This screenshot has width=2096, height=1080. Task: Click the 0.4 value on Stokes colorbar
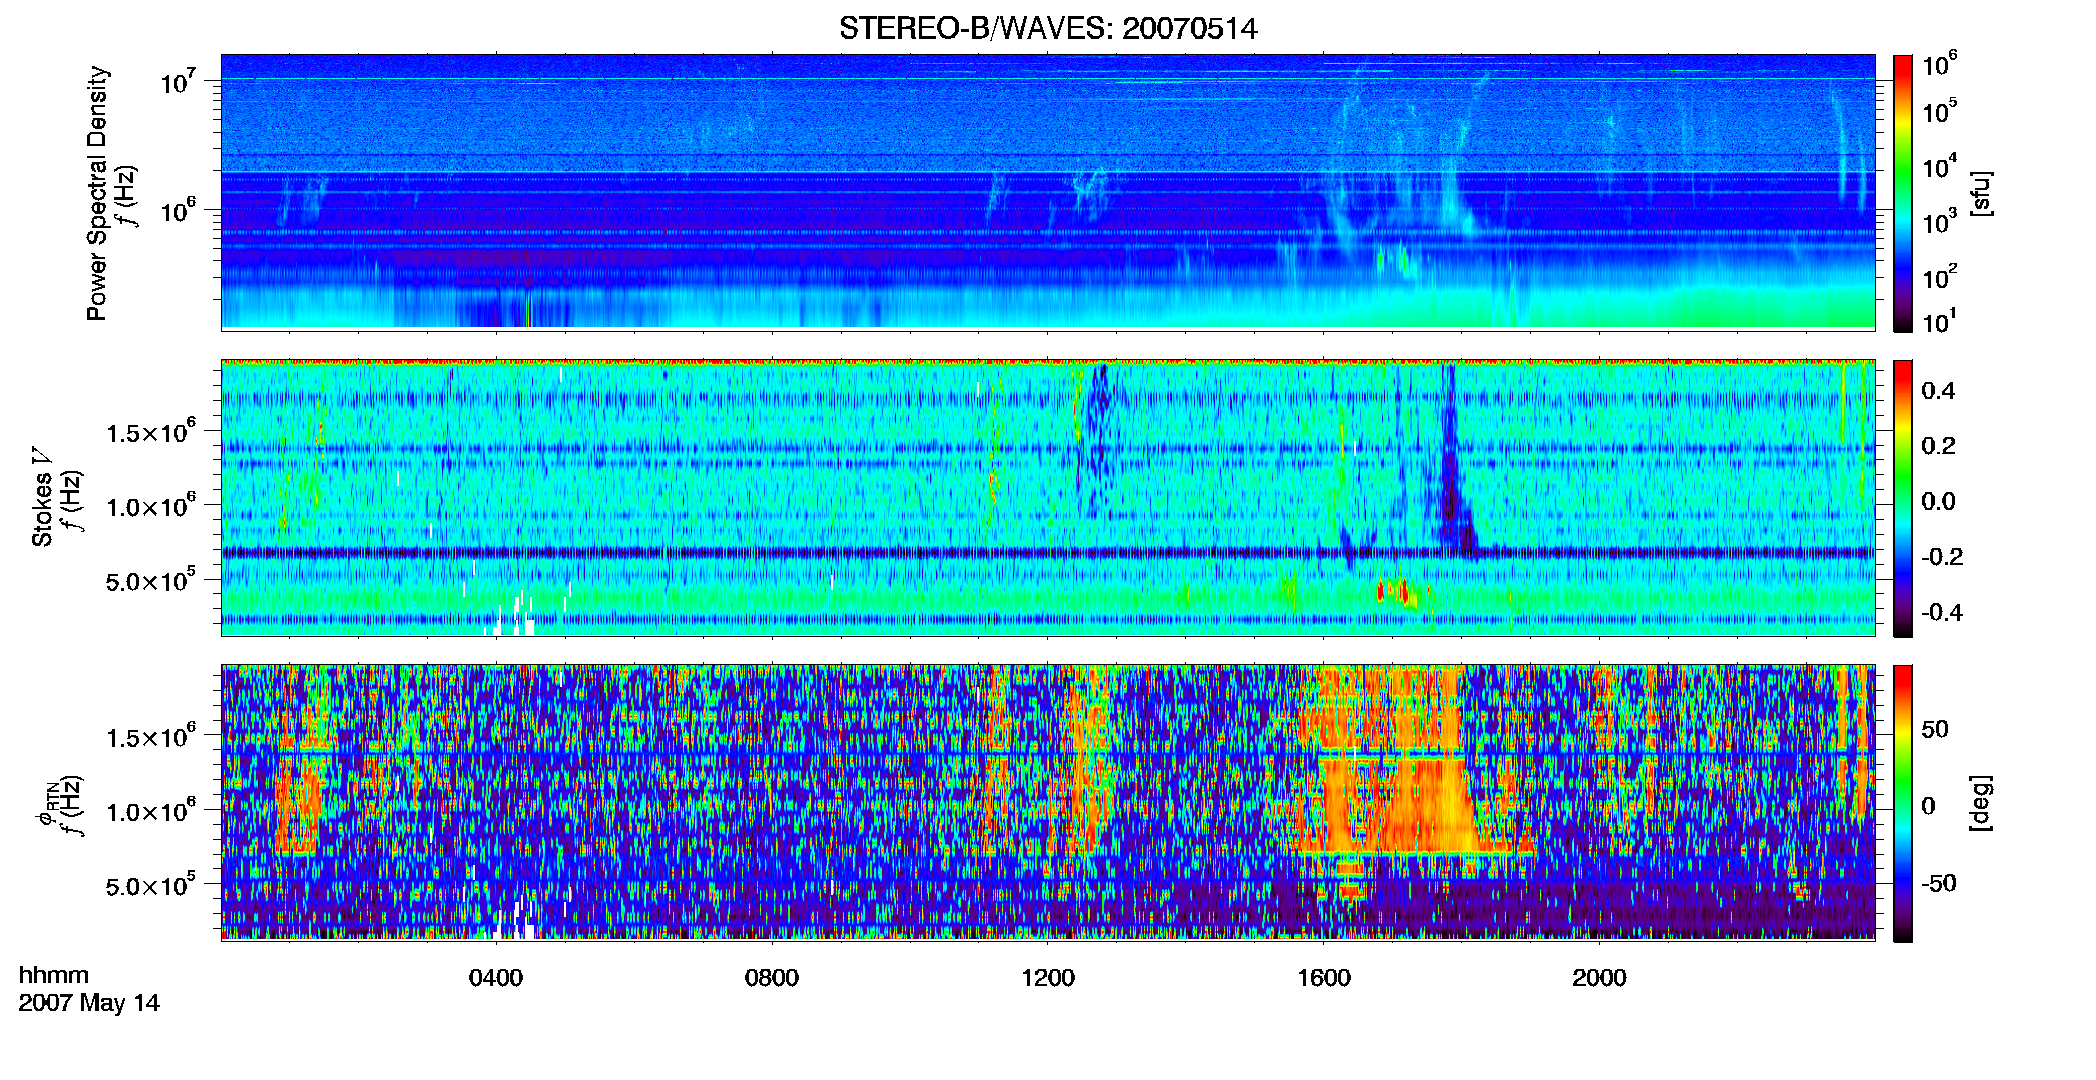tap(1938, 390)
